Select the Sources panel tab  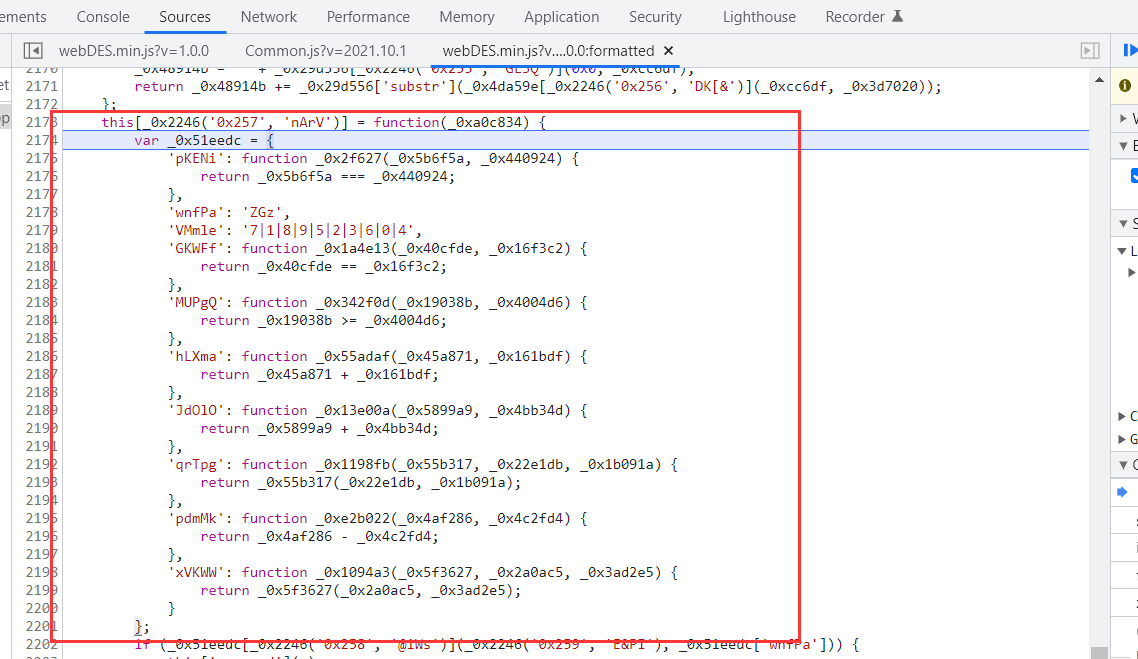(185, 17)
